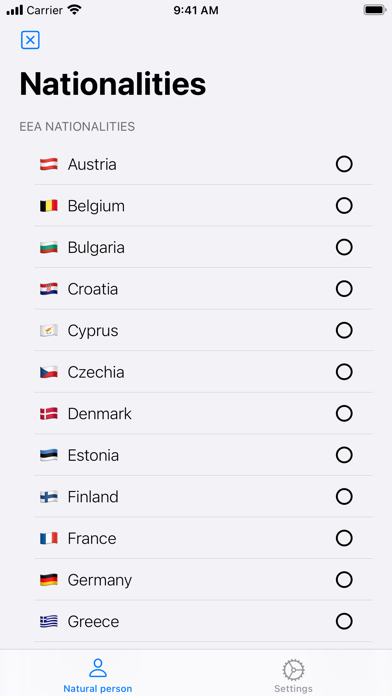Tap the Finland flag icon
The height and width of the screenshot is (696, 392).
pos(49,497)
